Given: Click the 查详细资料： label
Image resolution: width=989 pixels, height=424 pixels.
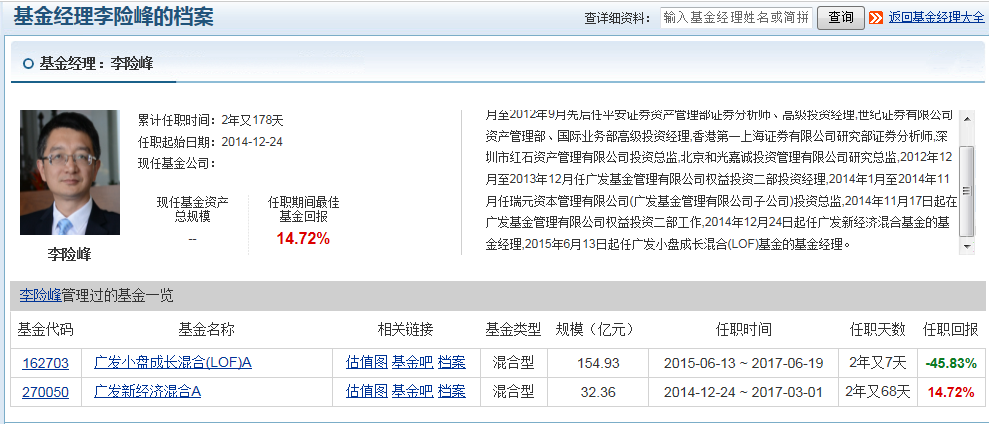Looking at the screenshot, I should click(x=617, y=18).
